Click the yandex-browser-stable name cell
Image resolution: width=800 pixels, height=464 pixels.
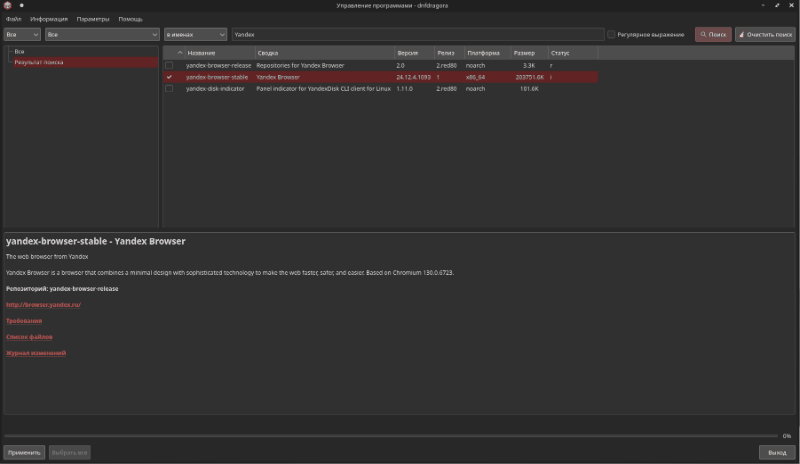217,77
